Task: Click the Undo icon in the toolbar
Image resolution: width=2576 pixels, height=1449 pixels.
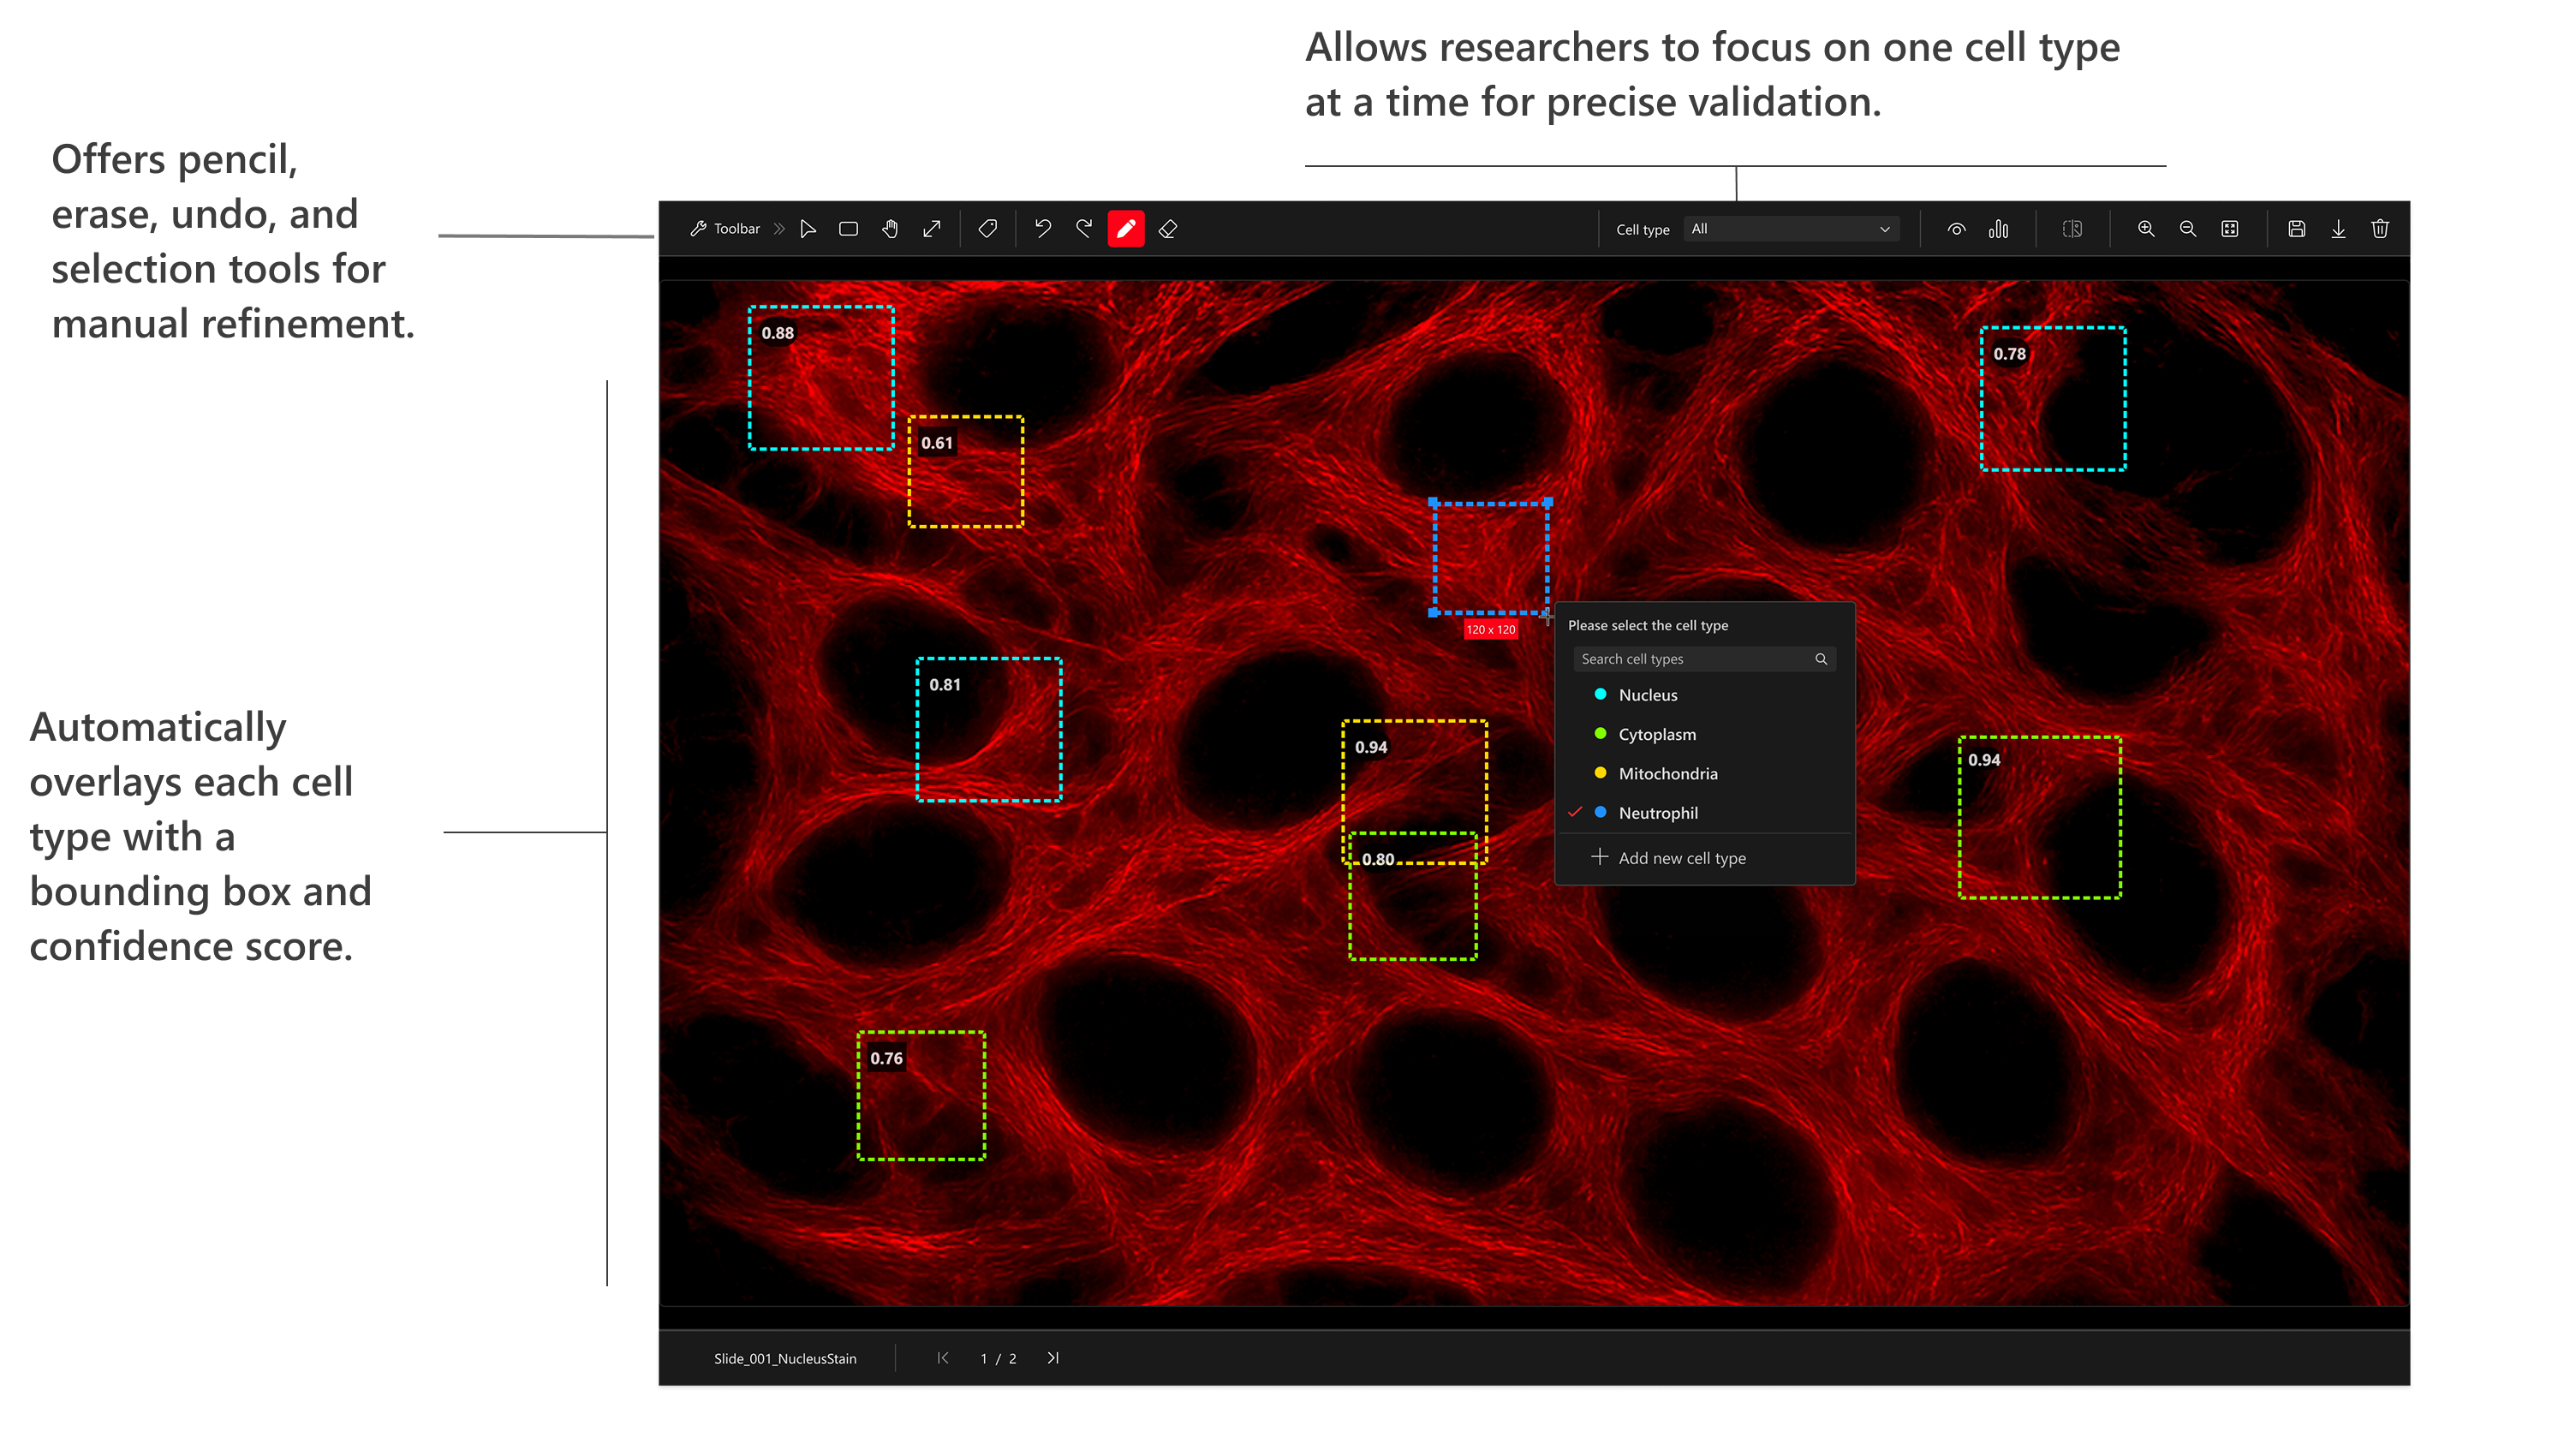Action: [x=1042, y=228]
